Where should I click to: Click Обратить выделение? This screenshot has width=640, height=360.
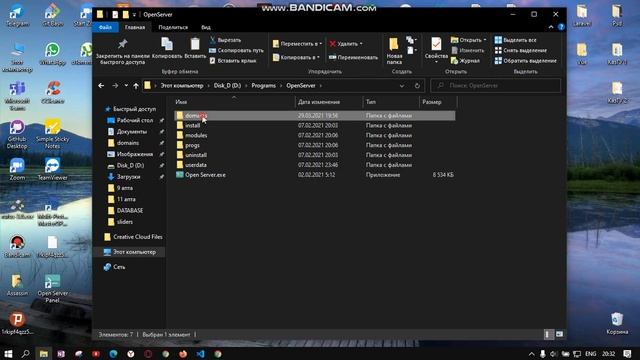(526, 60)
